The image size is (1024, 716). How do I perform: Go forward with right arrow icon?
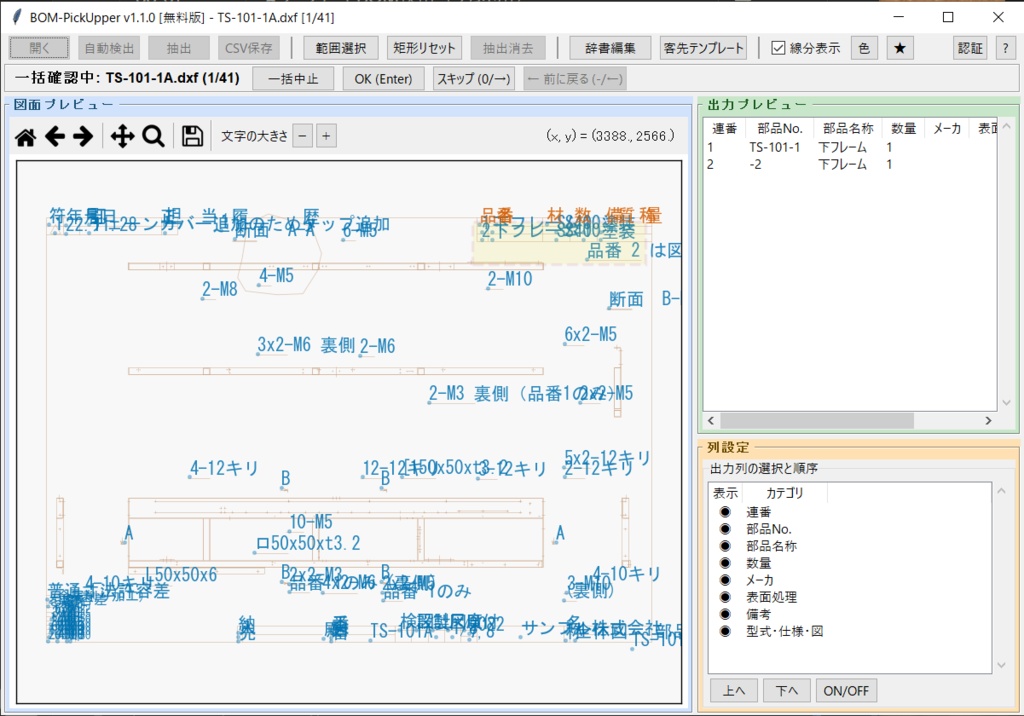[83, 137]
